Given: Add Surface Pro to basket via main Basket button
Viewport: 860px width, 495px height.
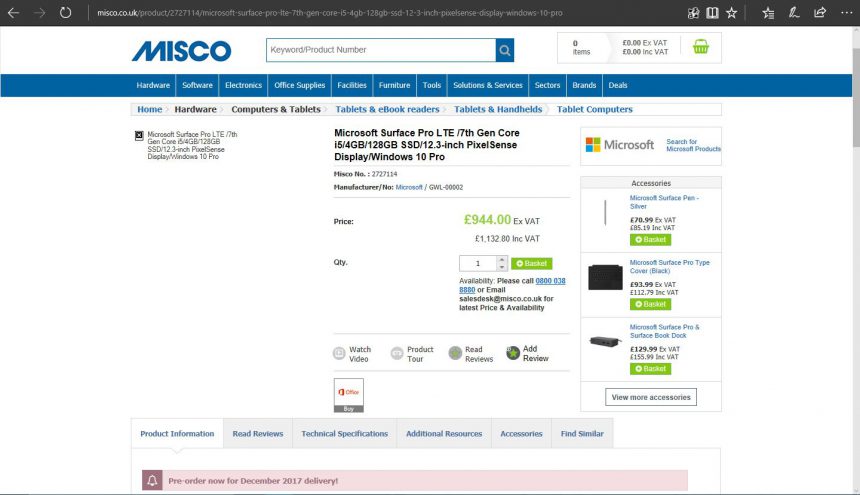Looking at the screenshot, I should pyautogui.click(x=531, y=264).
